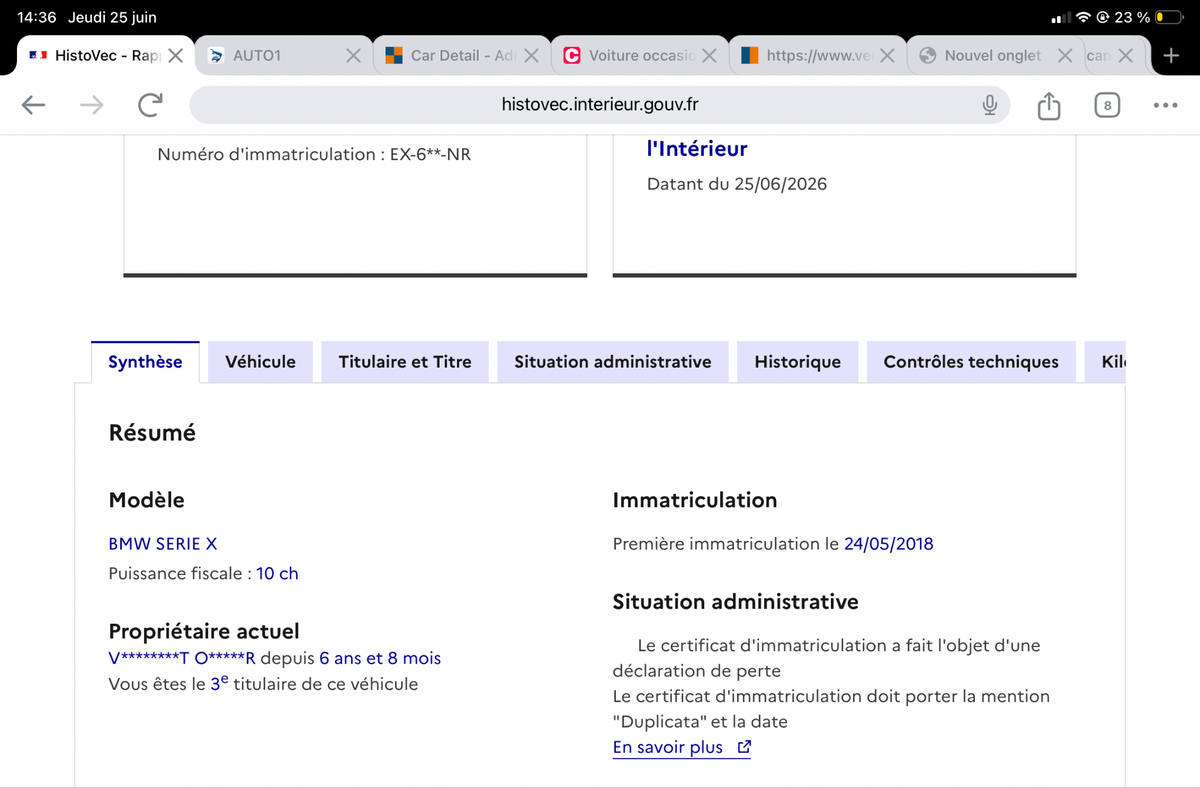Click the owner name V********T O*****R
Viewport: 1200px width, 788px height.
tap(182, 658)
